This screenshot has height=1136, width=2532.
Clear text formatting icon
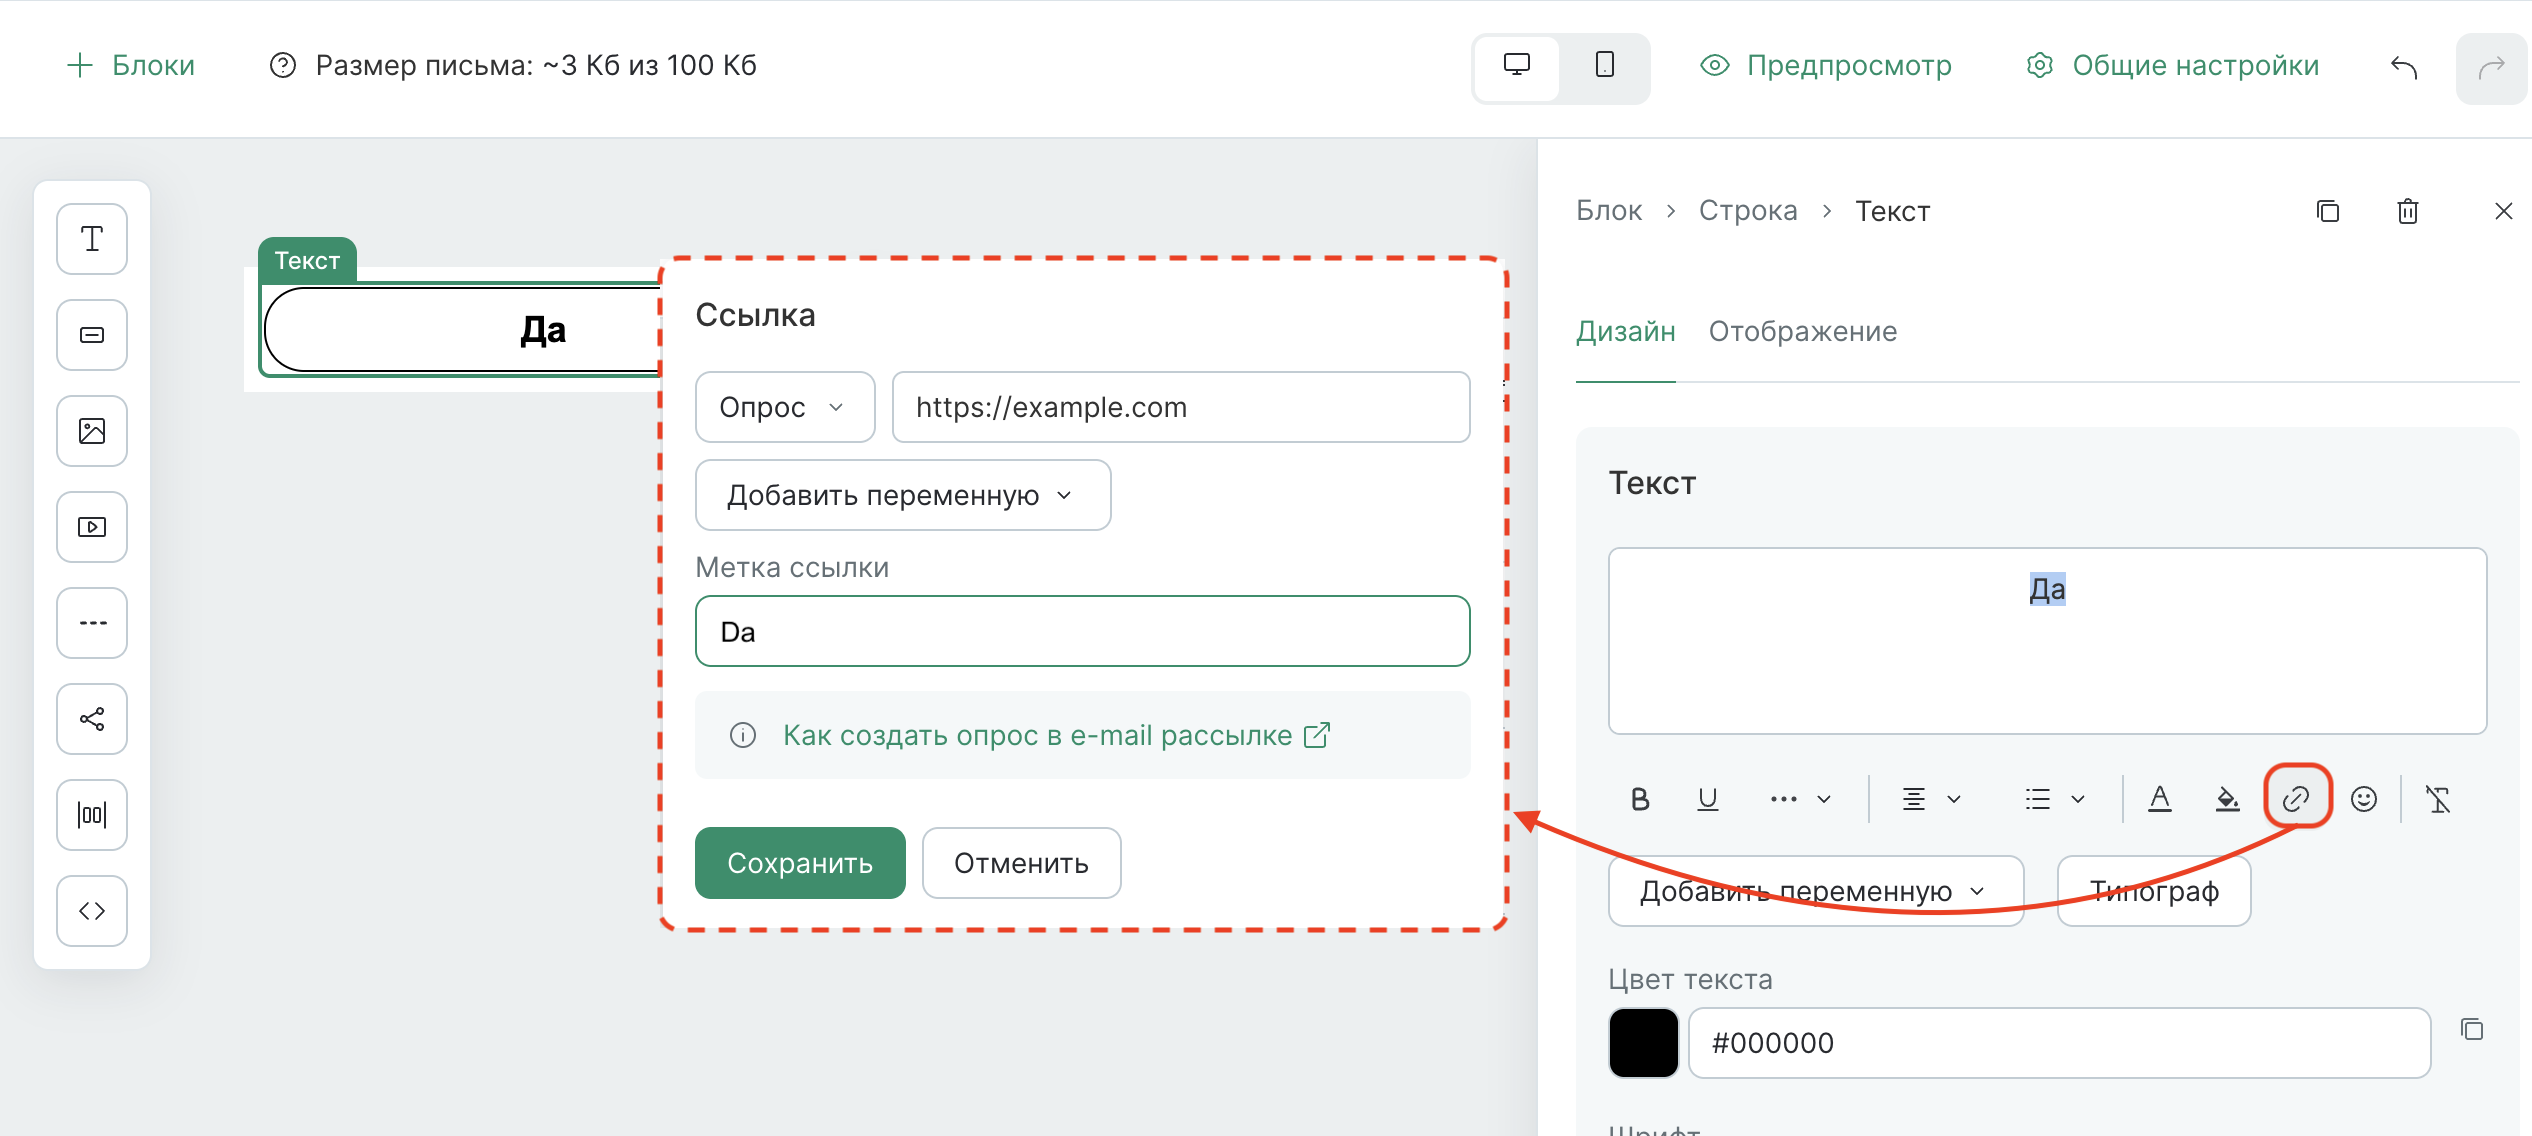[x=2438, y=798]
